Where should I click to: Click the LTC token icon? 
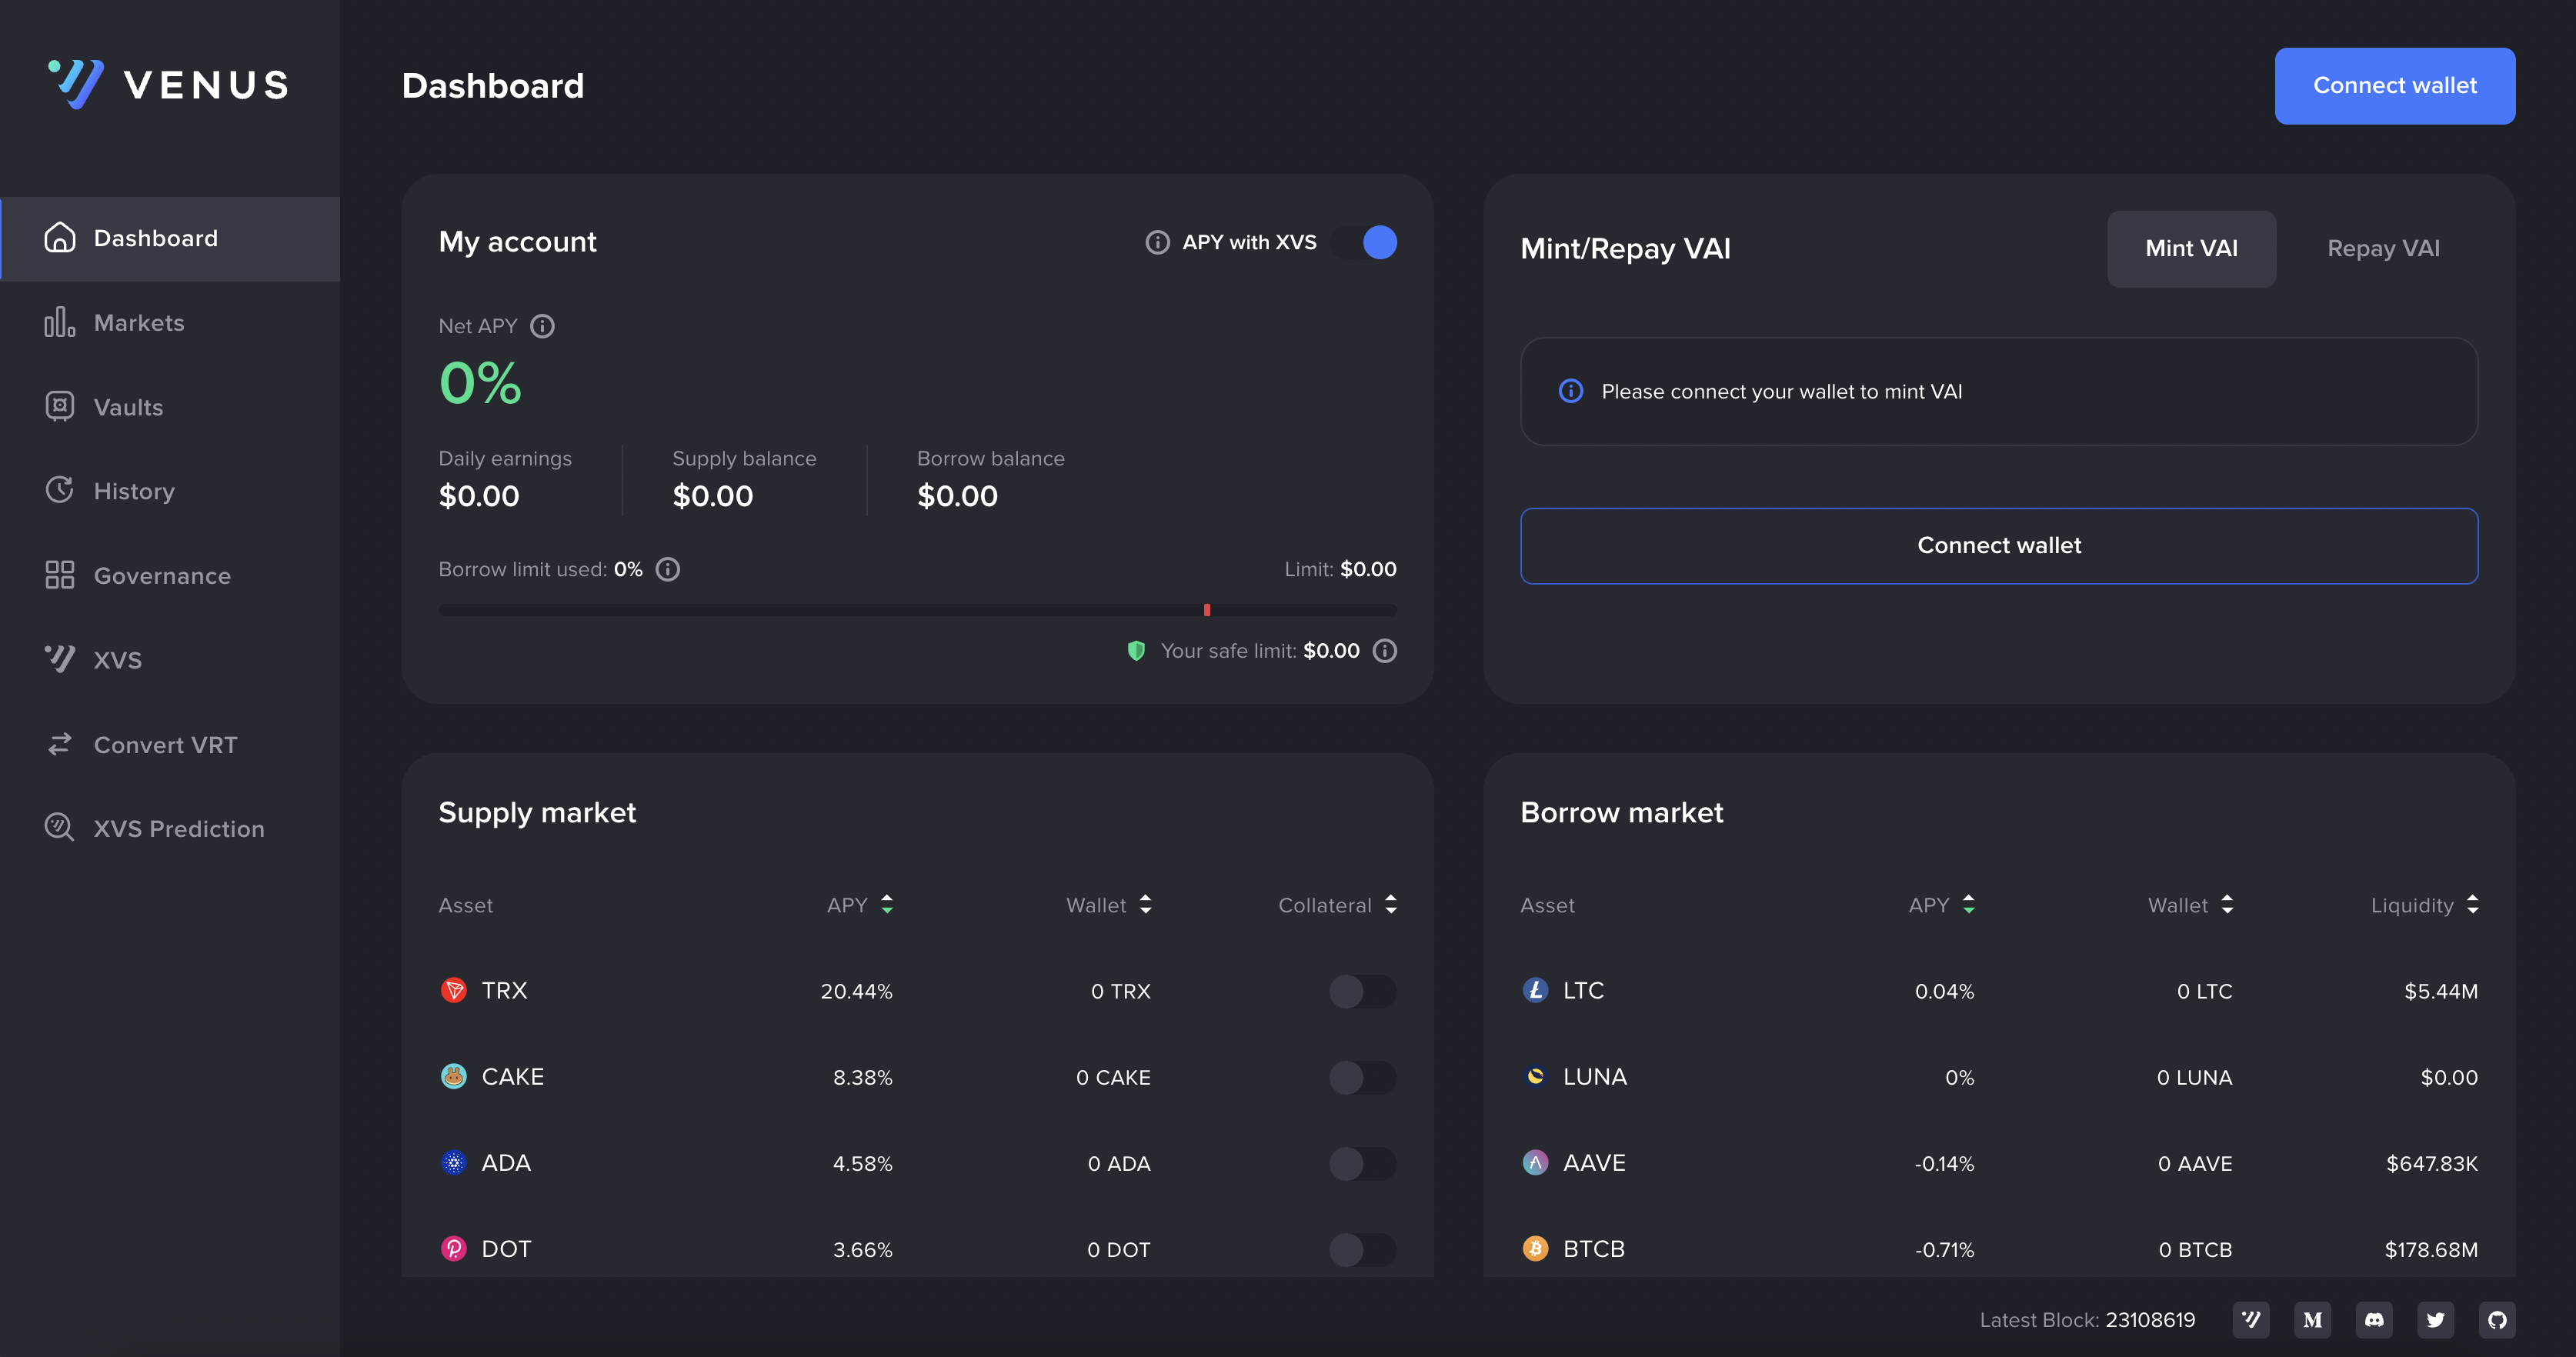tap(1535, 990)
